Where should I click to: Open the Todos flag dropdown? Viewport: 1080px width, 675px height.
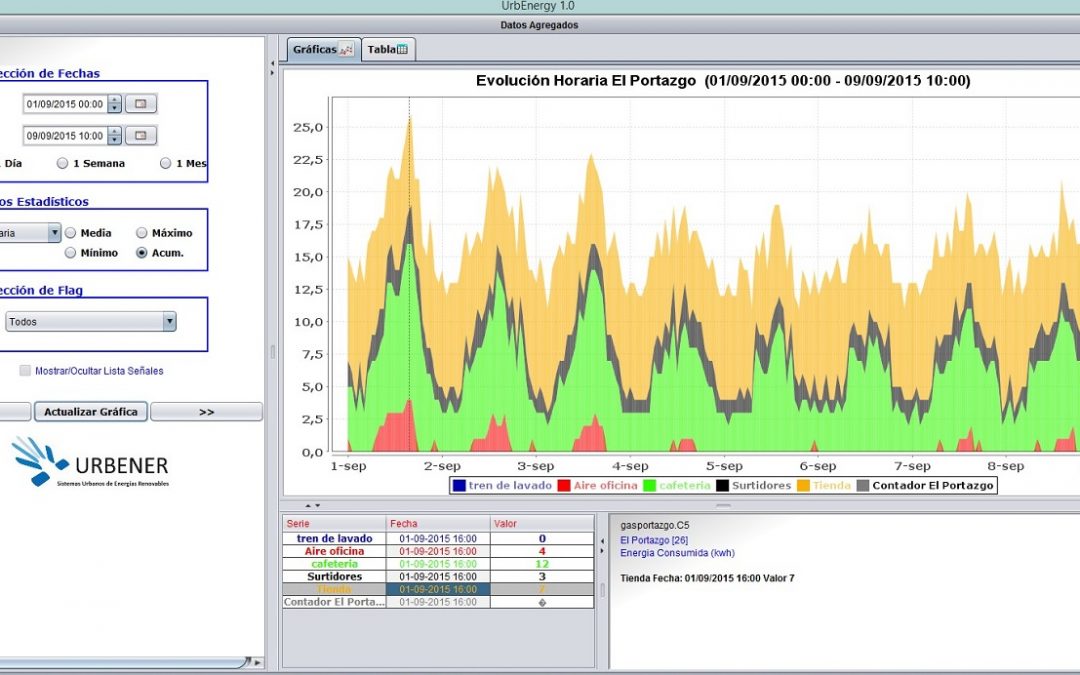(169, 322)
